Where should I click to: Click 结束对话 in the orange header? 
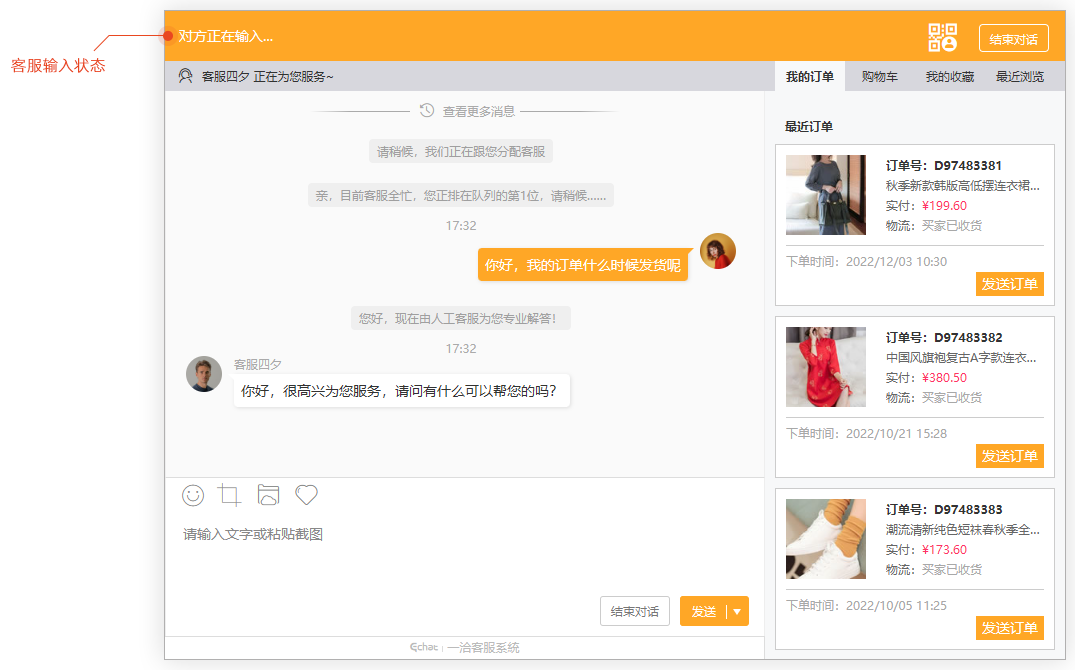[x=1013, y=39]
